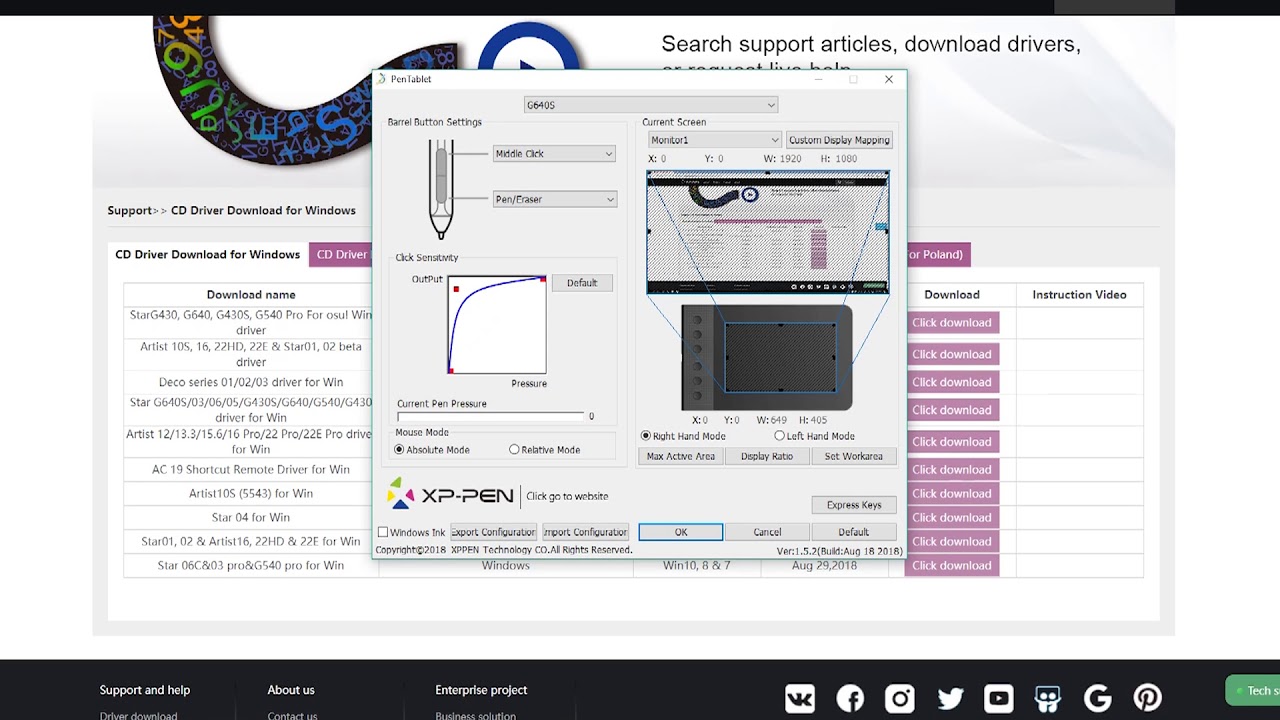Click download for Star01, 02 & Artist16 row

(951, 542)
